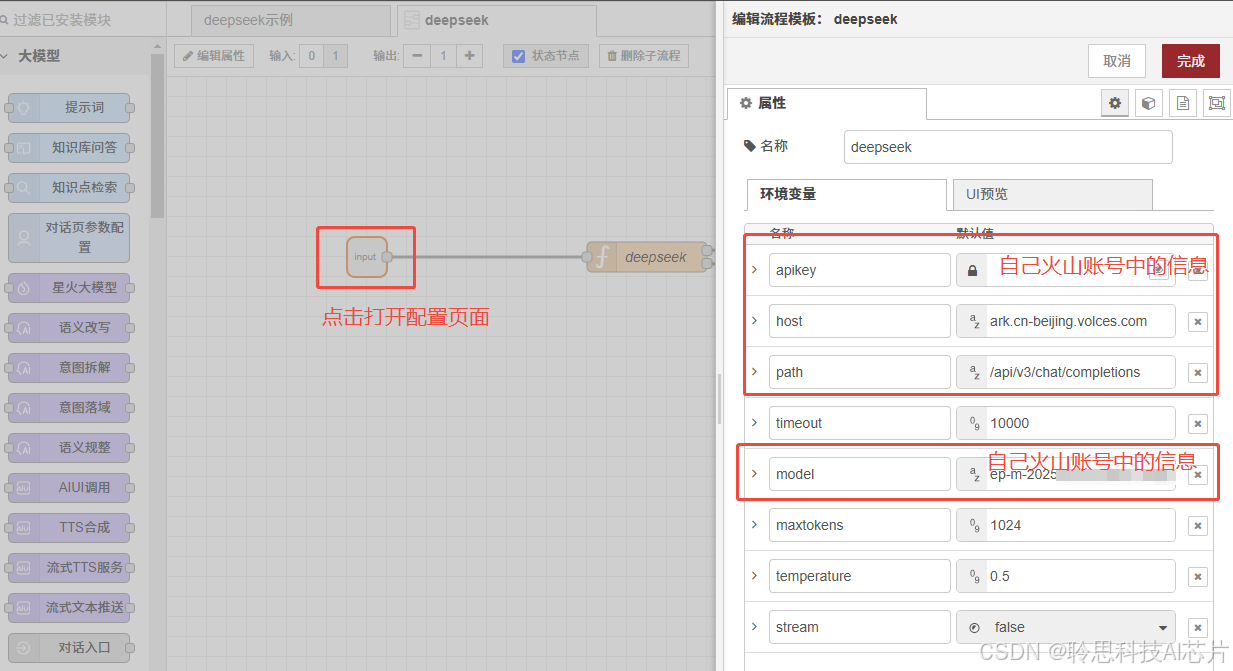The width and height of the screenshot is (1233, 671).
Task: Remove the path variable row
Action: pos(1198,372)
